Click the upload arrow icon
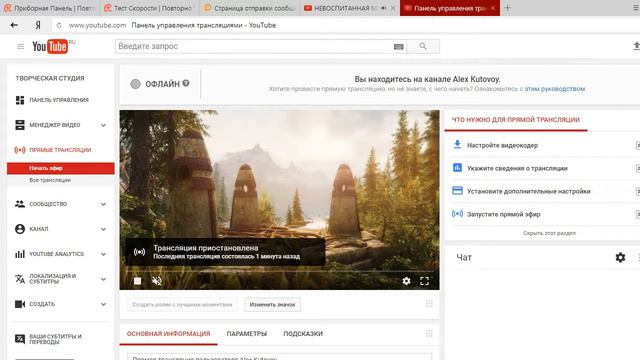This screenshot has width=640, height=360. [x=636, y=46]
